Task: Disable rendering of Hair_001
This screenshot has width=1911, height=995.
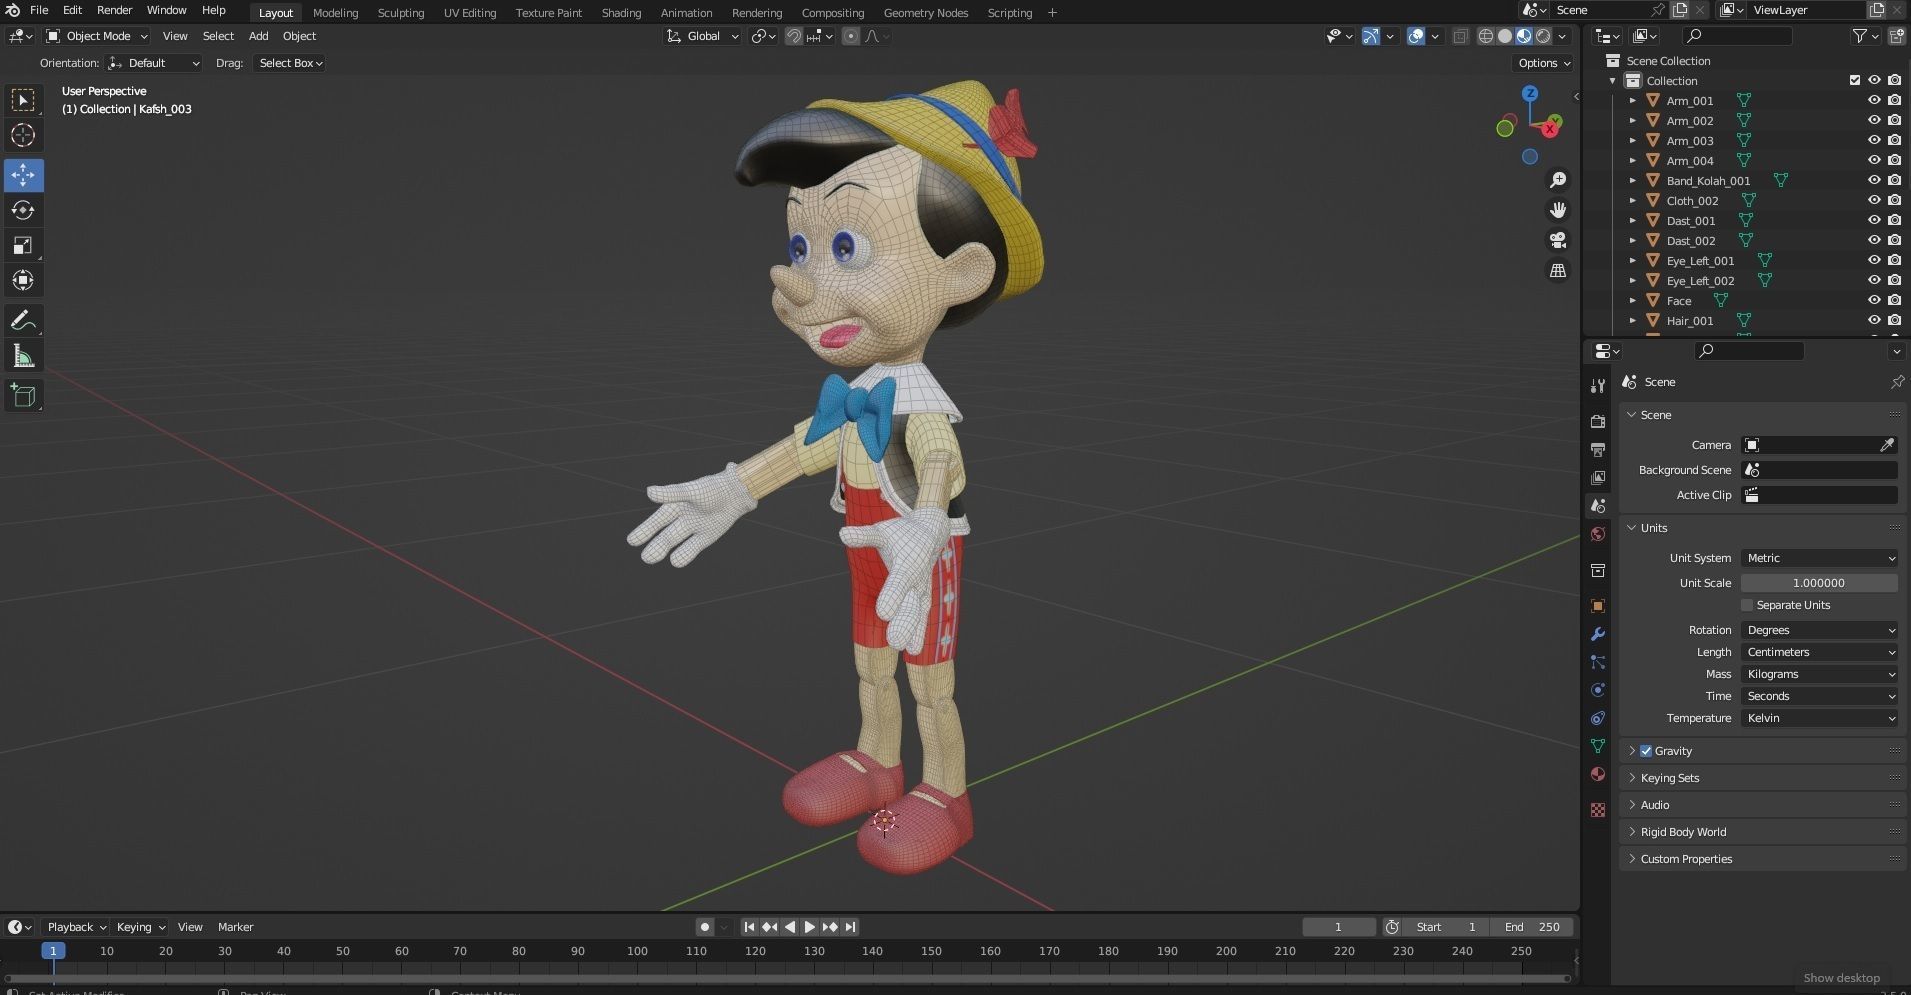Action: (1894, 320)
